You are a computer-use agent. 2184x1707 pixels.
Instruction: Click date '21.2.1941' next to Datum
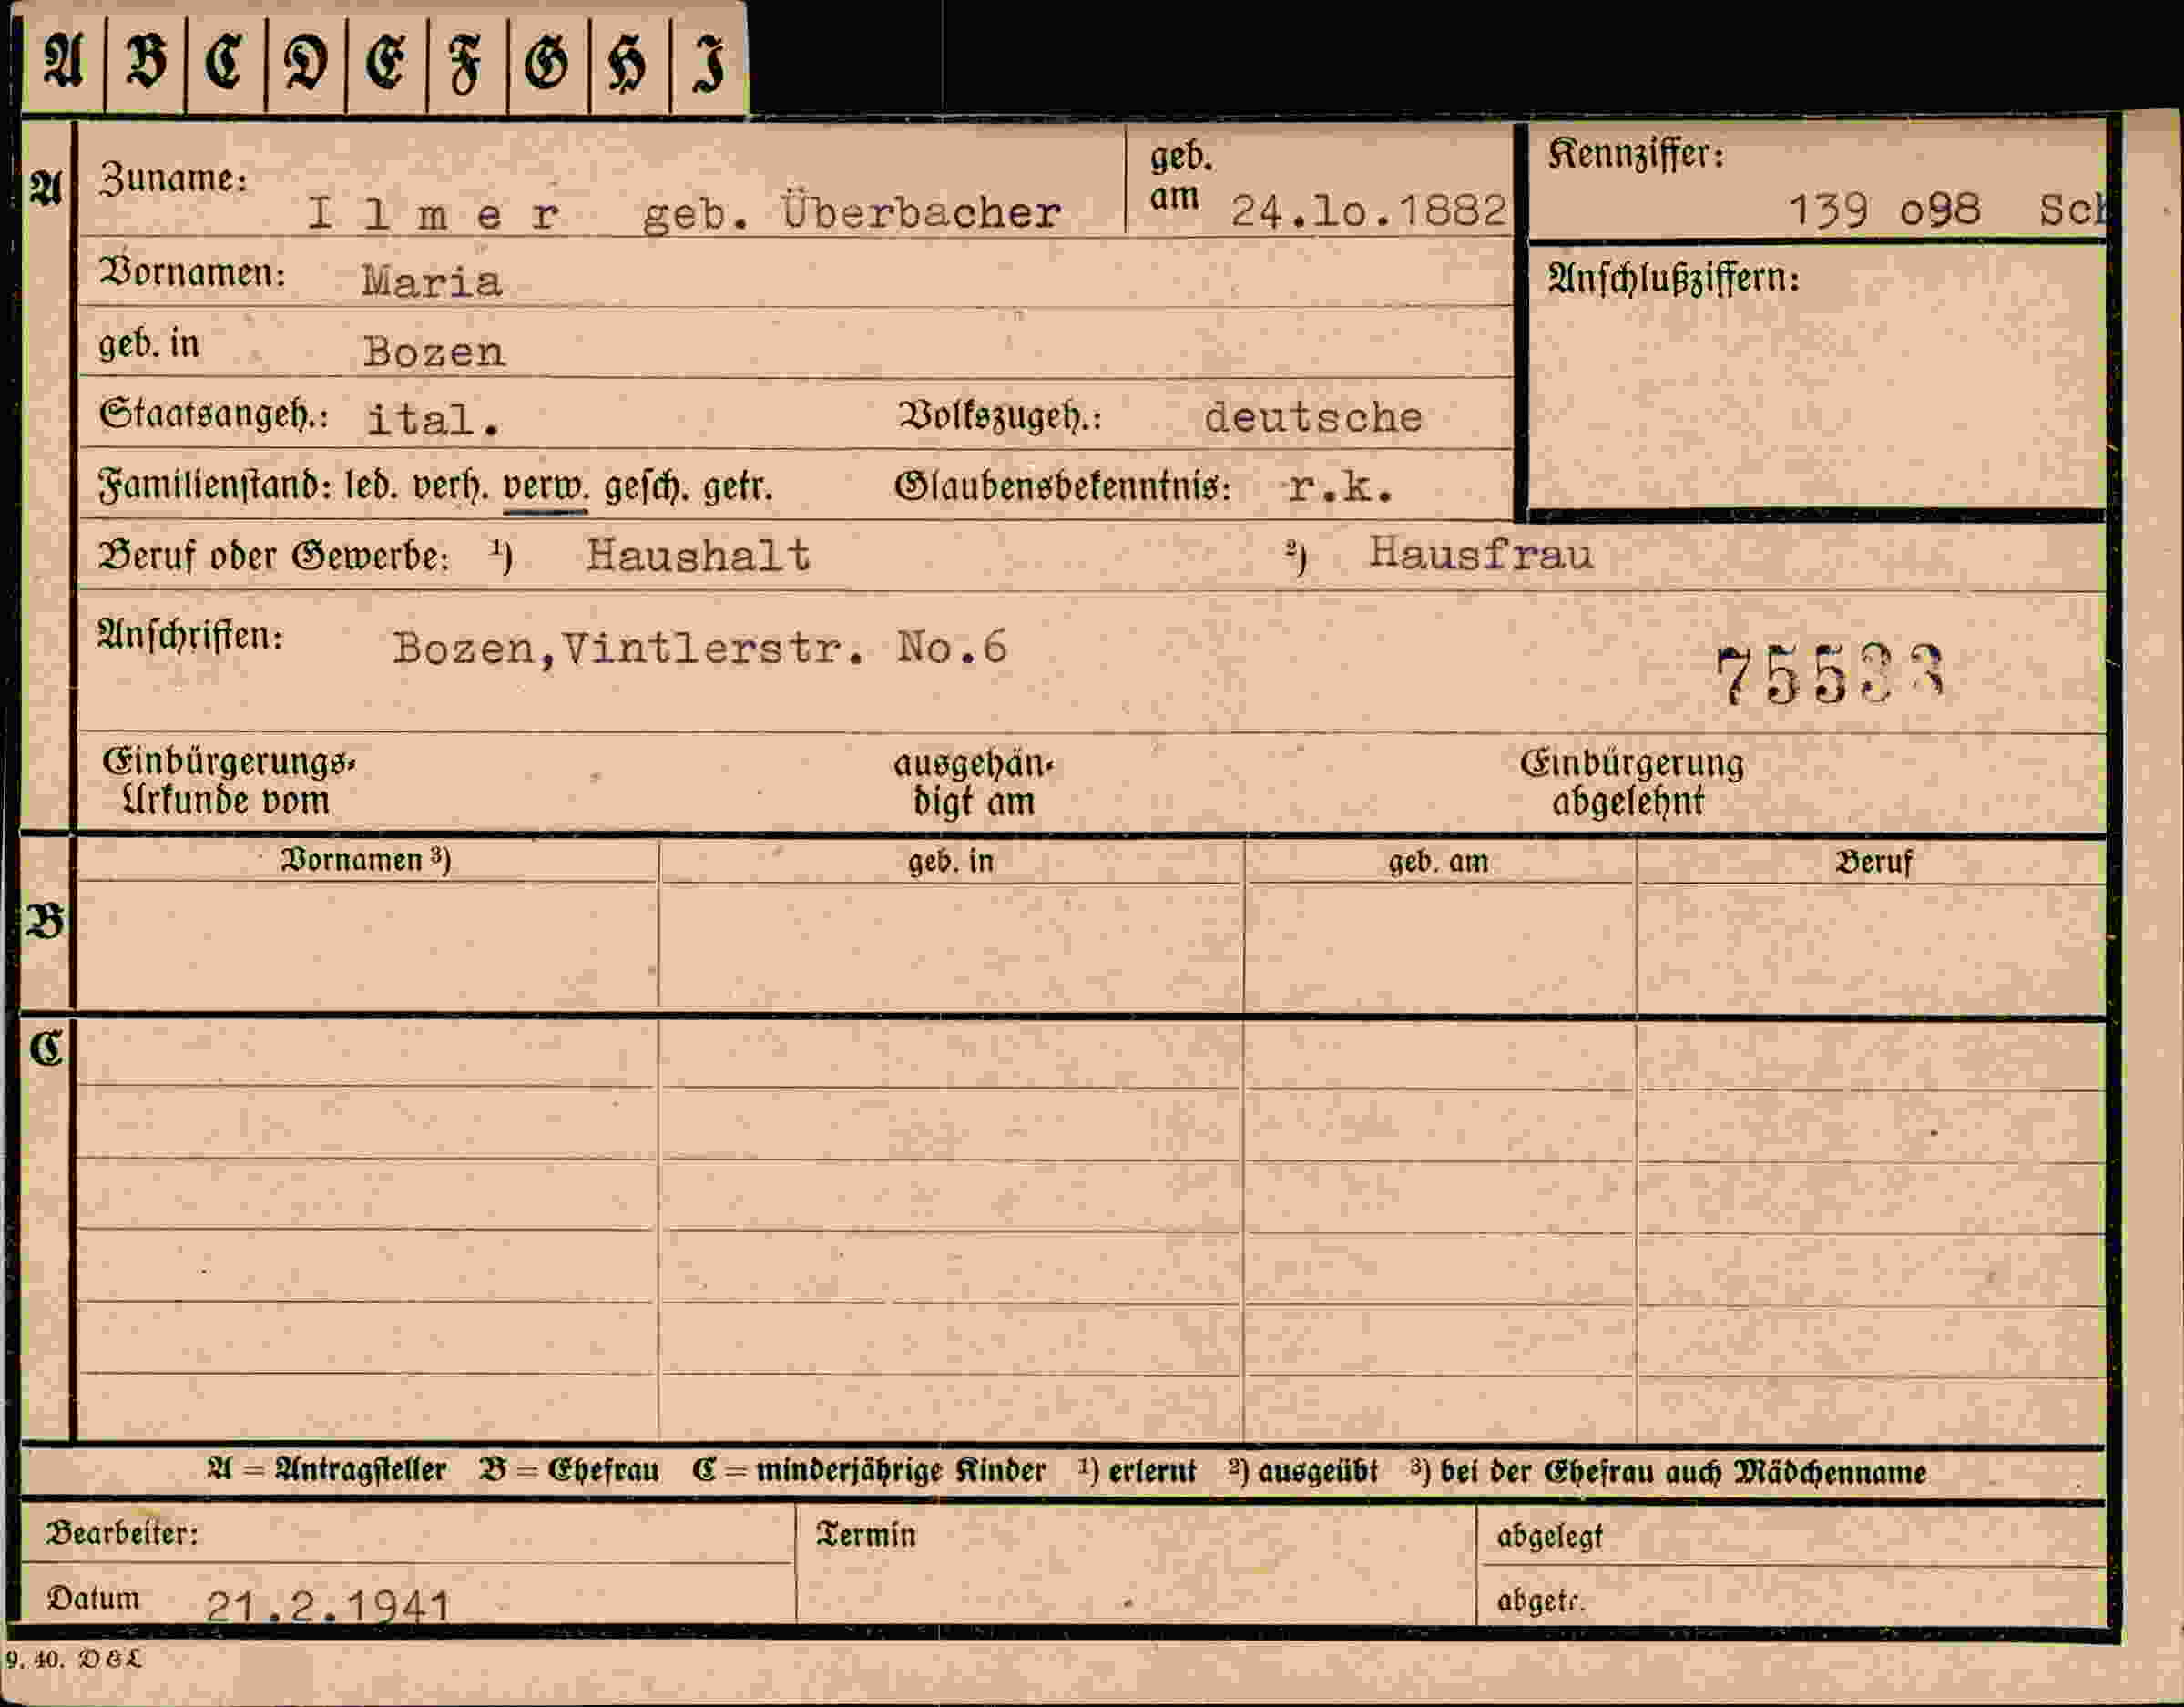pos(328,1607)
